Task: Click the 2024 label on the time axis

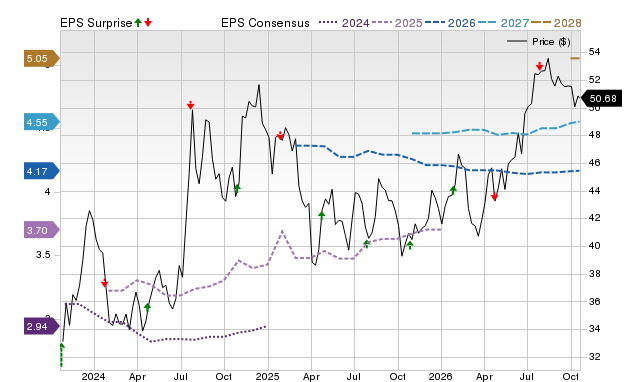Action: click(x=93, y=376)
